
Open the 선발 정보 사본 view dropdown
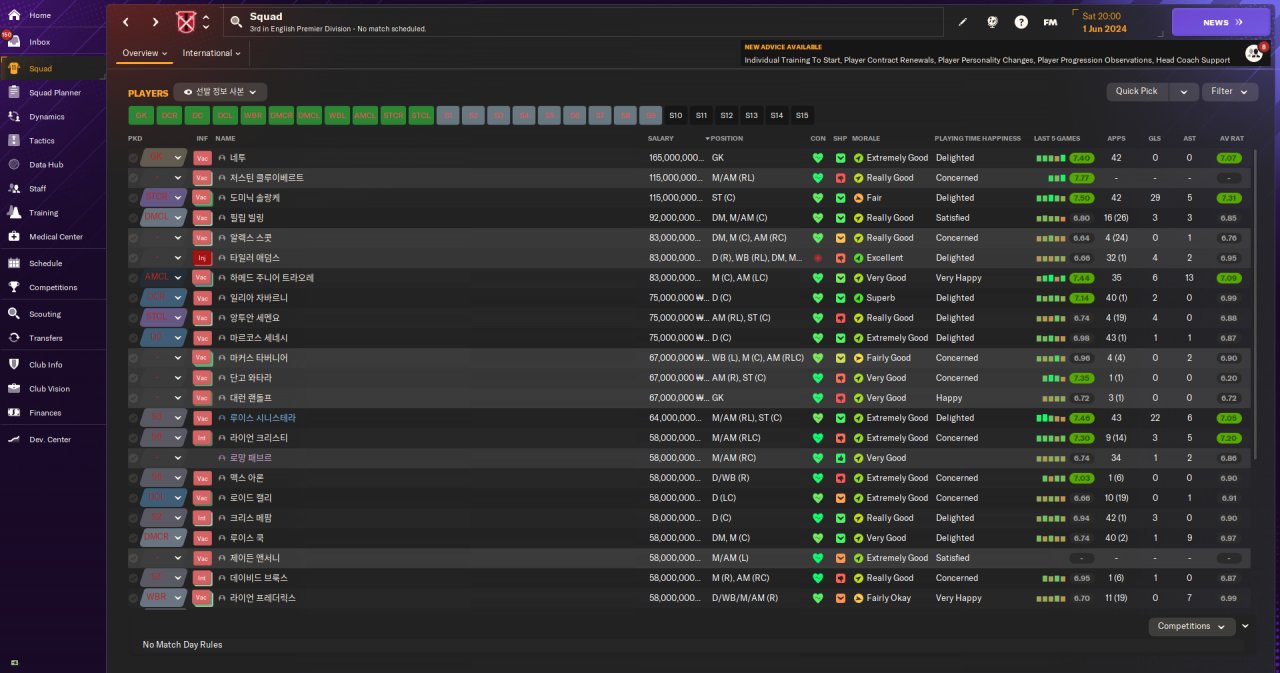tap(220, 92)
